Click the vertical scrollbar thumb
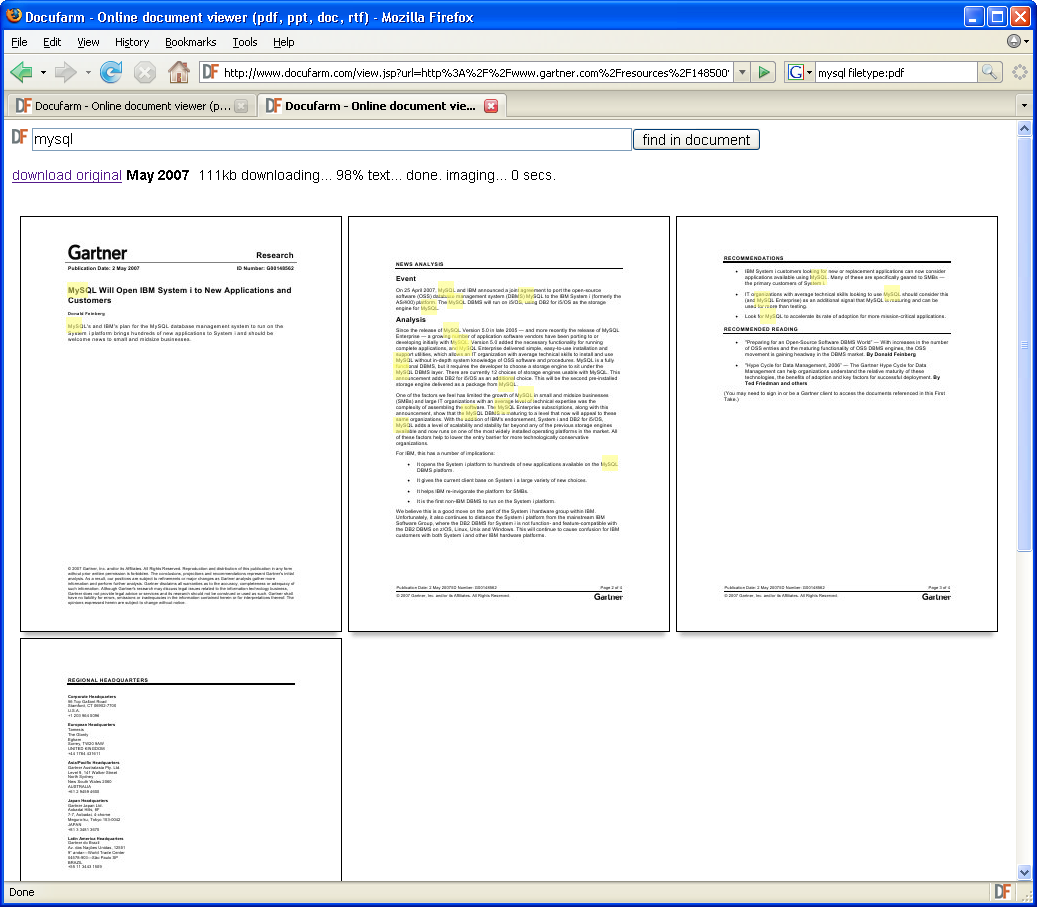1037x907 pixels. point(1024,343)
